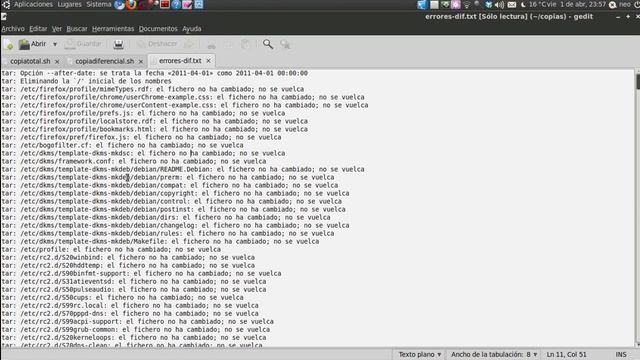This screenshot has width=640, height=360.
Task: Click the cut scissors icon
Action: (211, 44)
